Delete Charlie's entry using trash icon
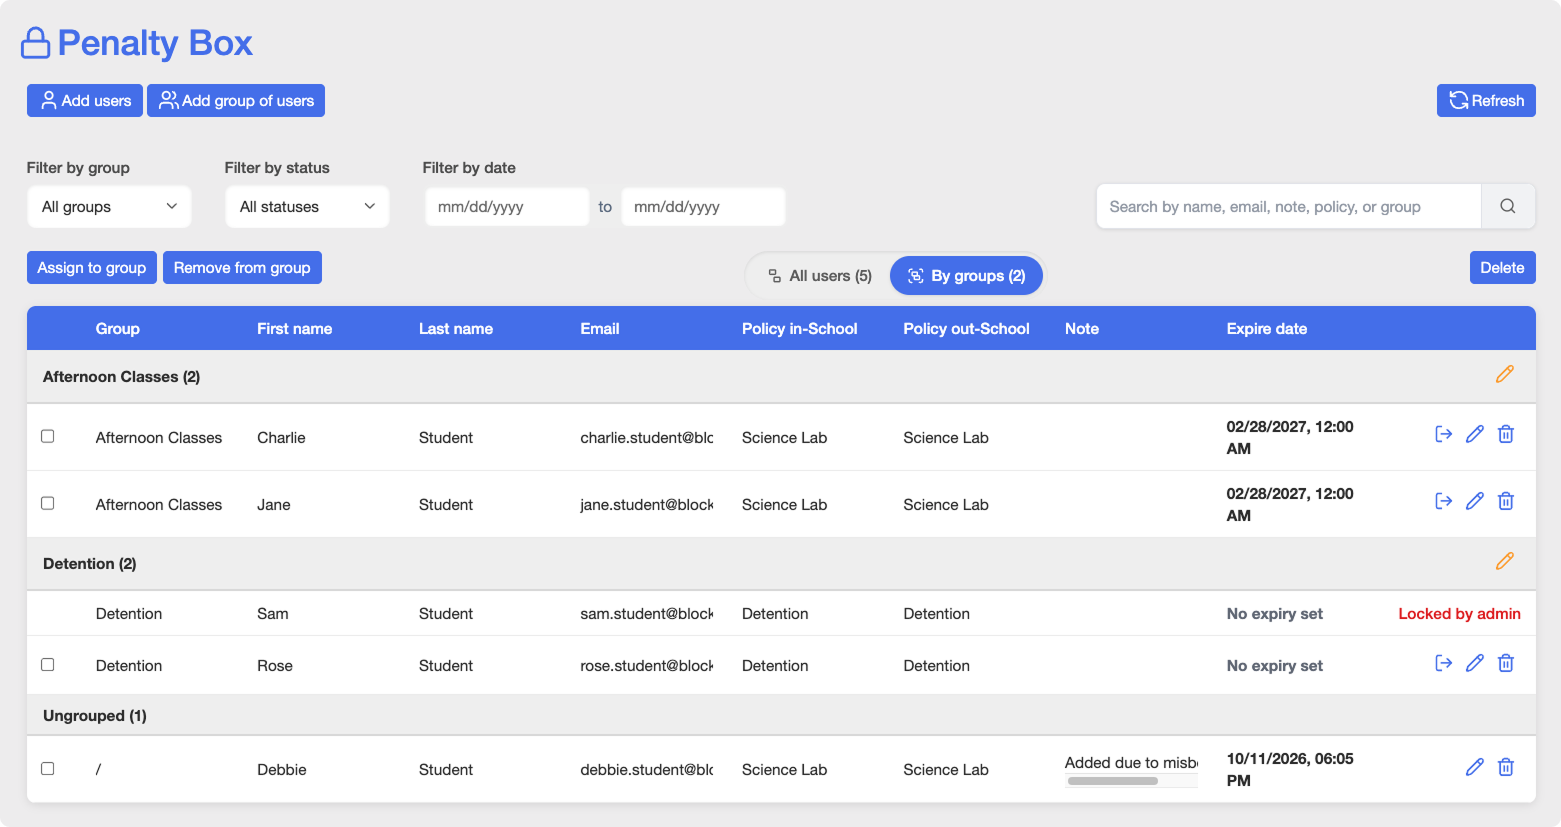 pos(1506,434)
